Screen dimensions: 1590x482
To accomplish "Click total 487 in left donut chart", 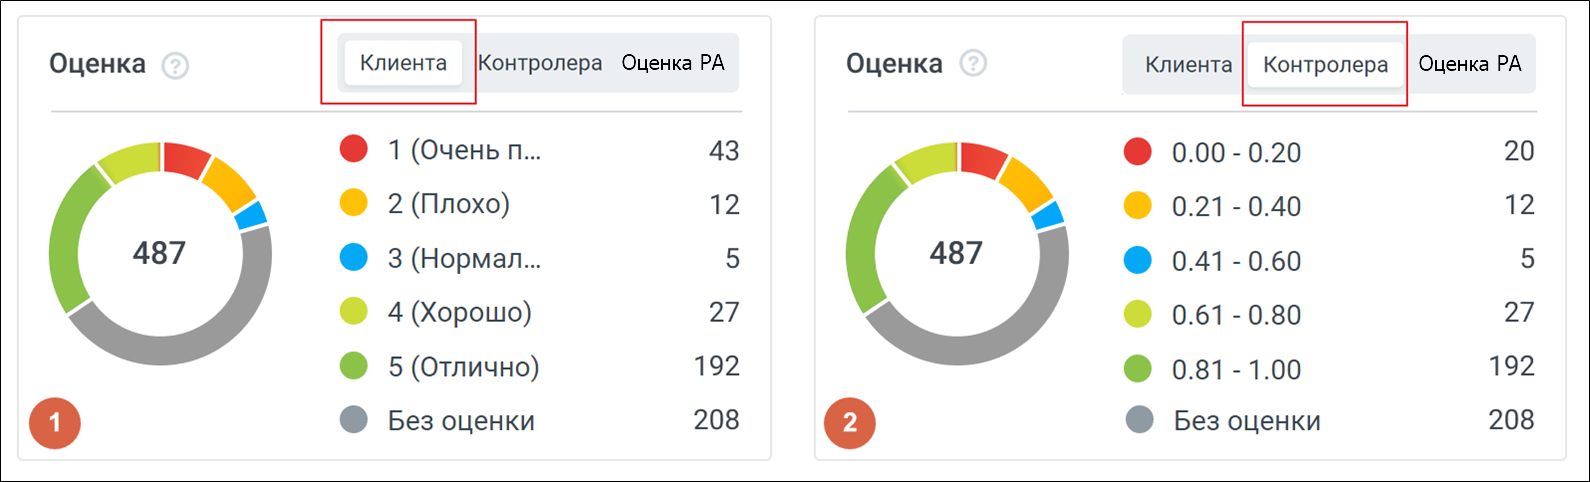I will pos(160,253).
